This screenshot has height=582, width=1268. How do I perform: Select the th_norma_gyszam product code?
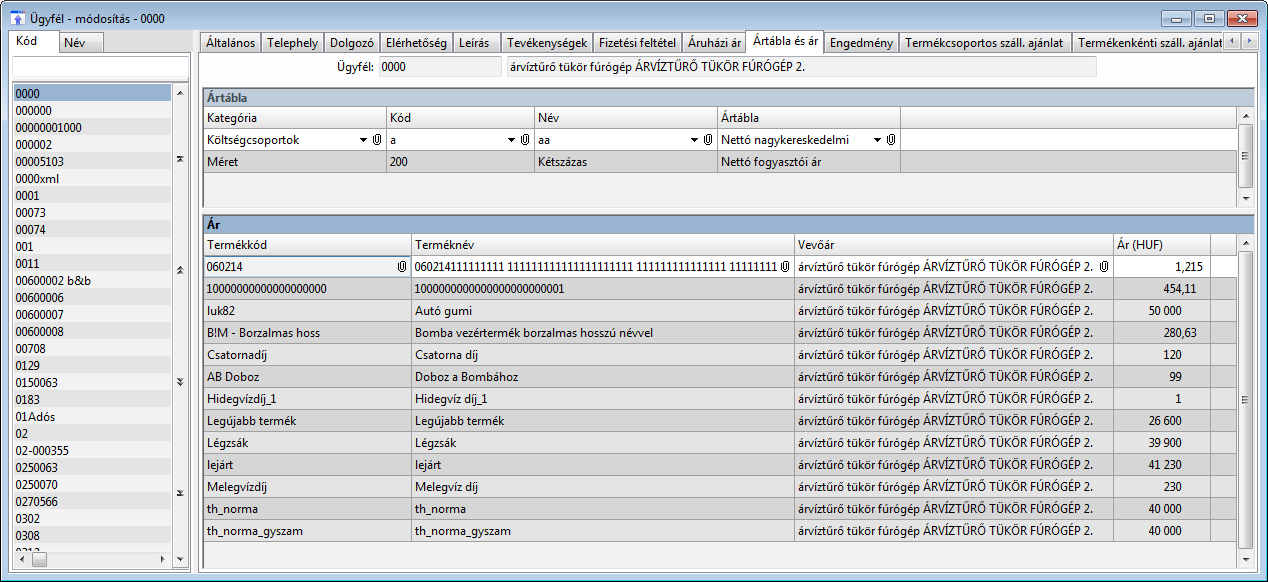tap(308, 531)
